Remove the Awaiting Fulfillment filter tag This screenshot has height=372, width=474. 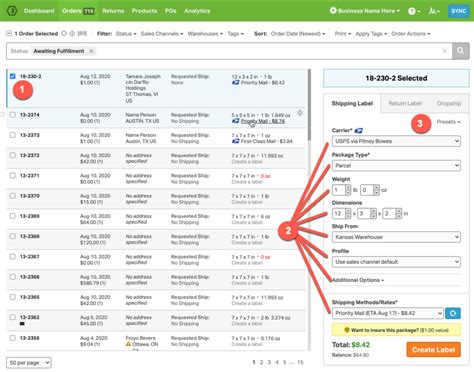tap(91, 51)
